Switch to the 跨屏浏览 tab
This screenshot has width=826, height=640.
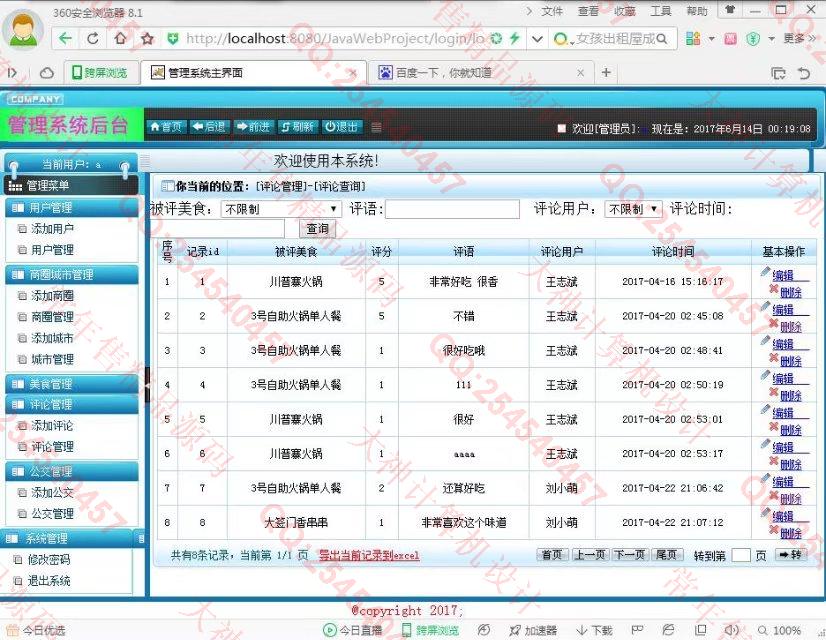pos(102,73)
